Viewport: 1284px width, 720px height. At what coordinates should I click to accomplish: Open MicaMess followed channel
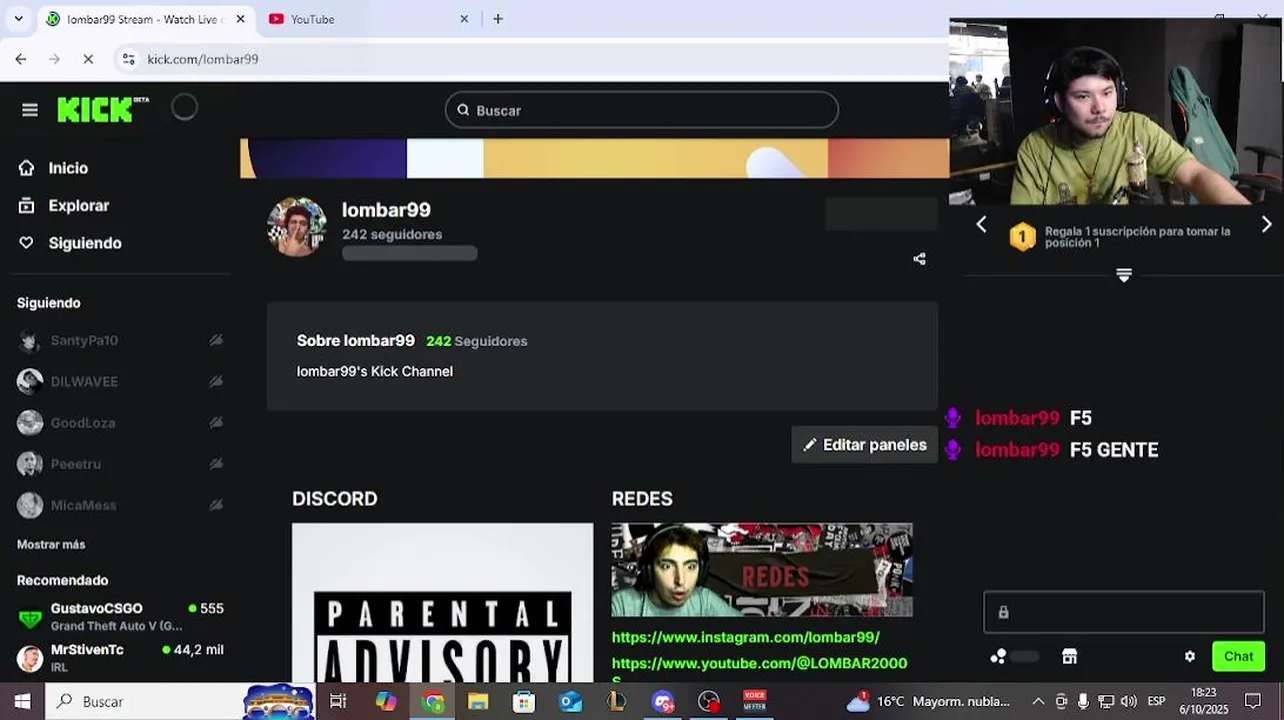pos(120,505)
